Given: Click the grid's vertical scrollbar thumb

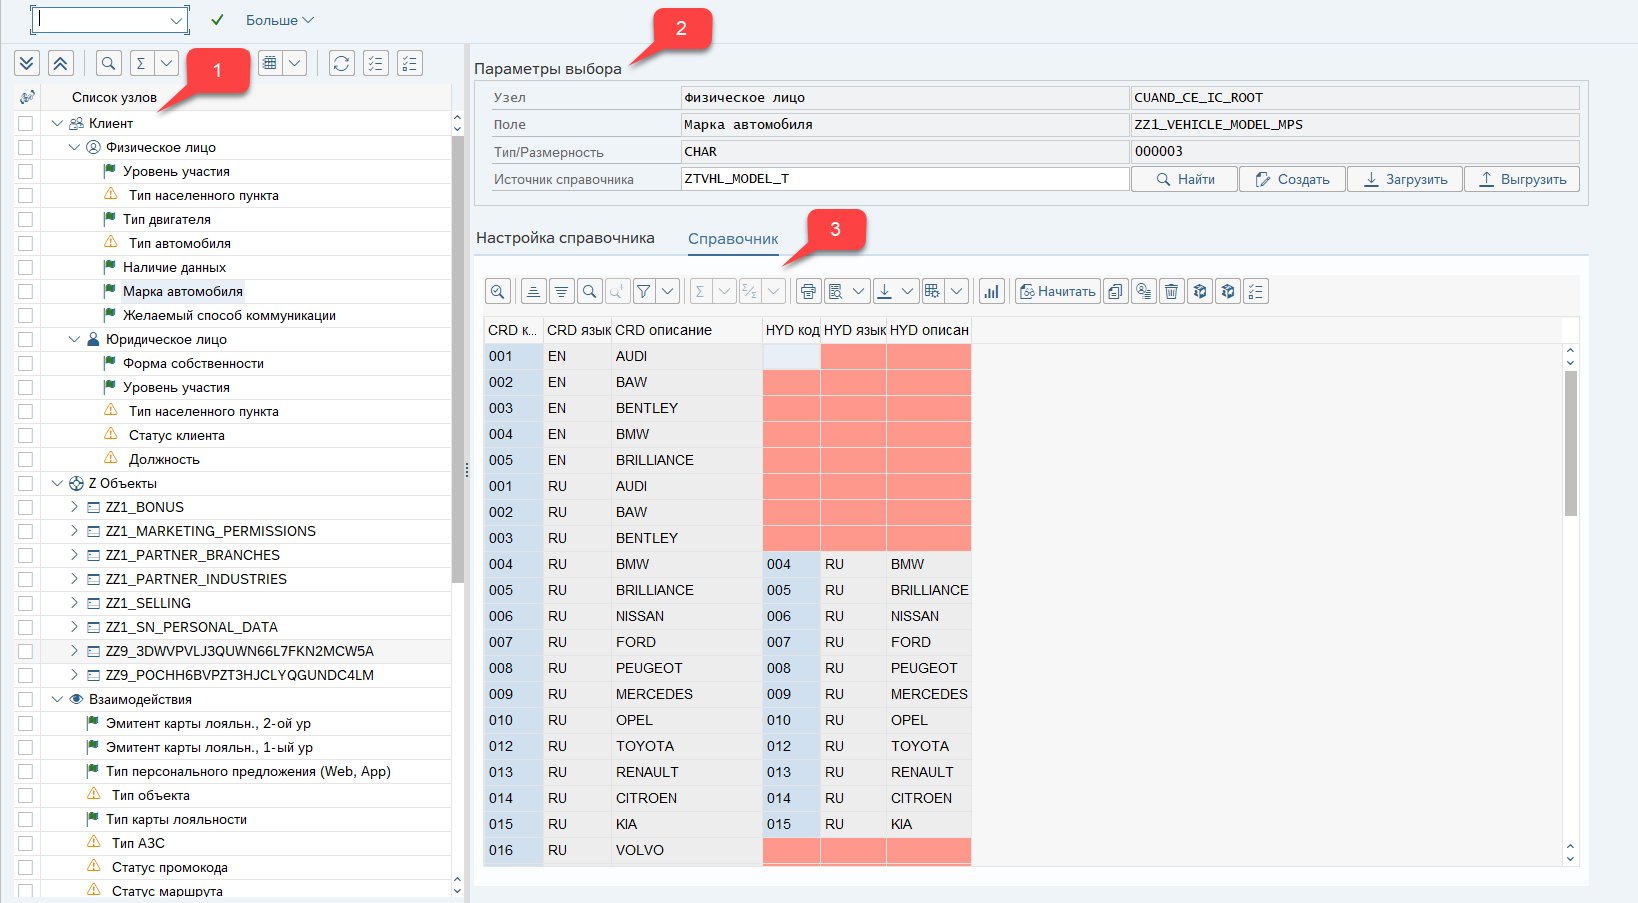Looking at the screenshot, I should point(1570,442).
